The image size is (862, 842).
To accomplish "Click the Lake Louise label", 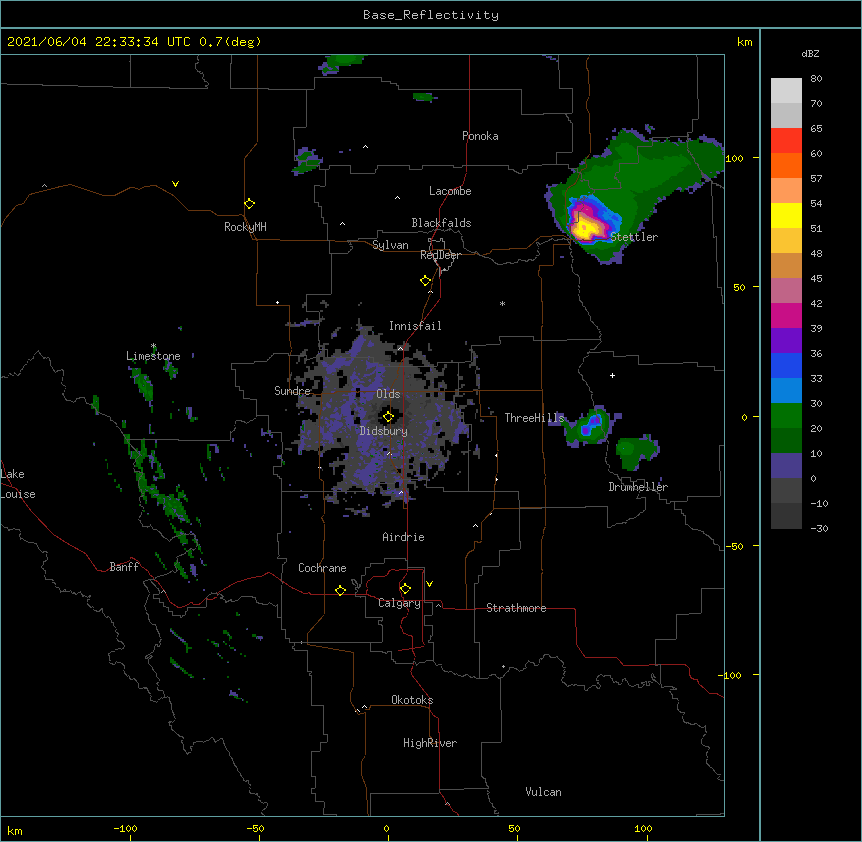I will pos(18,484).
